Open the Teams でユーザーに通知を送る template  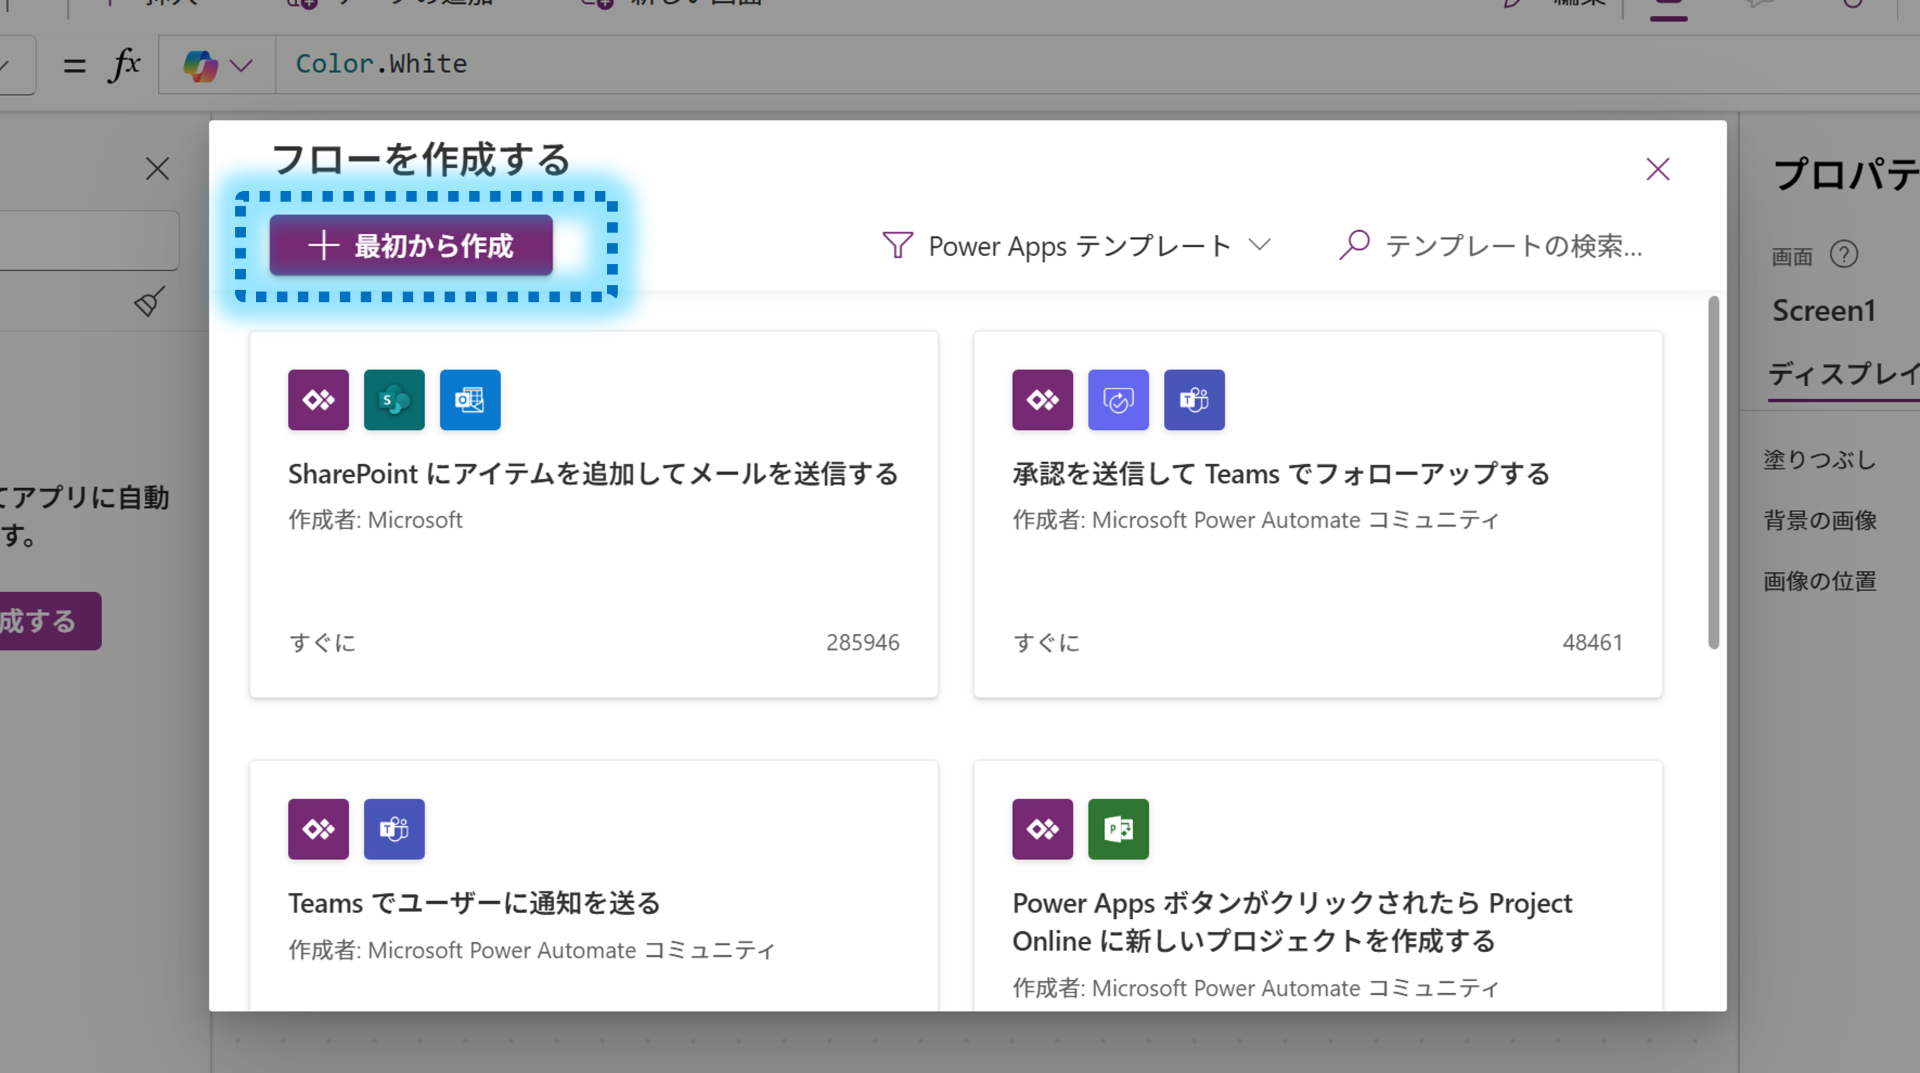[594, 885]
